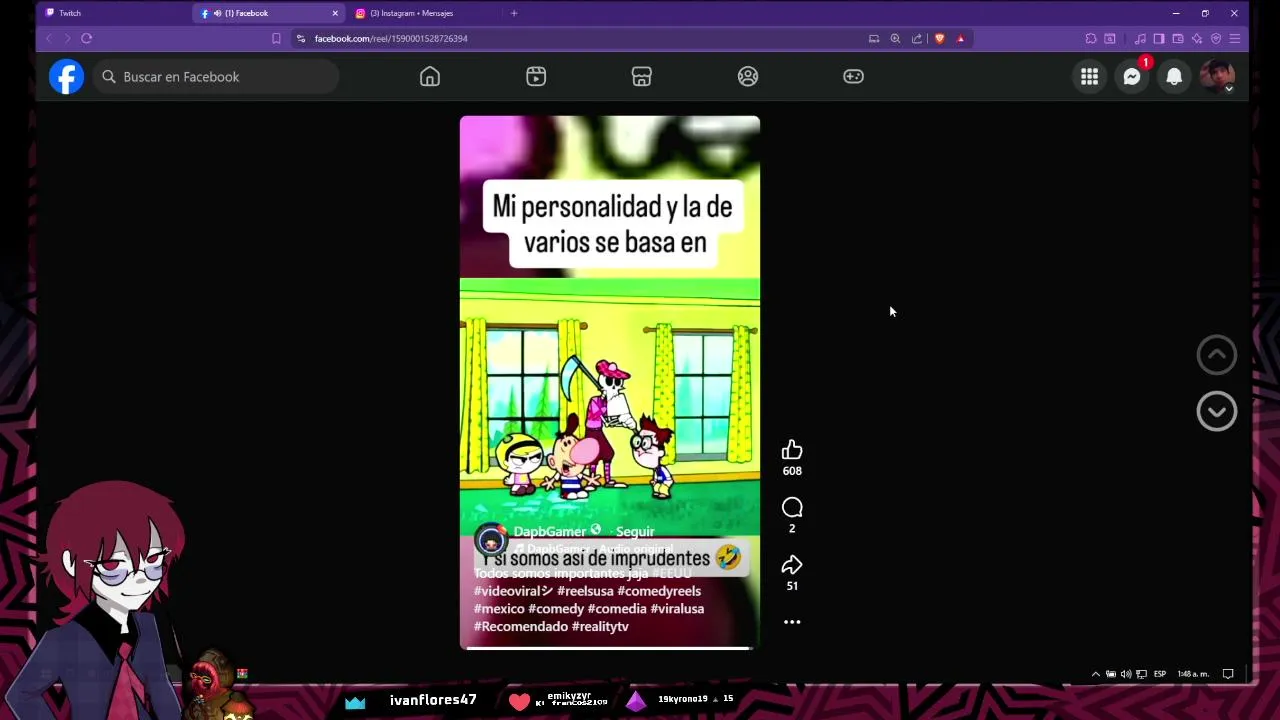Click the Facebook logo
Screen dimensions: 1280x720
[67, 77]
